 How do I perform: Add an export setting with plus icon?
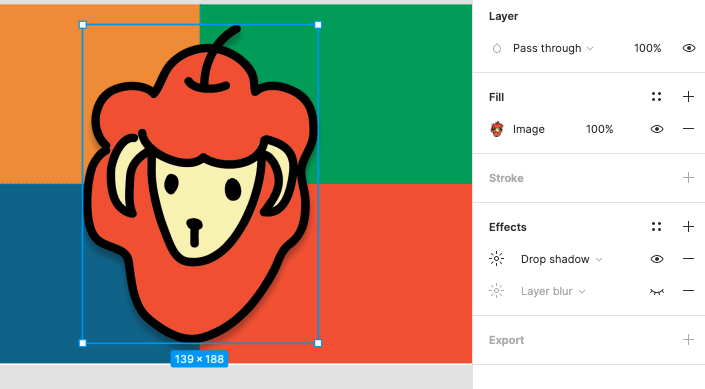point(688,340)
